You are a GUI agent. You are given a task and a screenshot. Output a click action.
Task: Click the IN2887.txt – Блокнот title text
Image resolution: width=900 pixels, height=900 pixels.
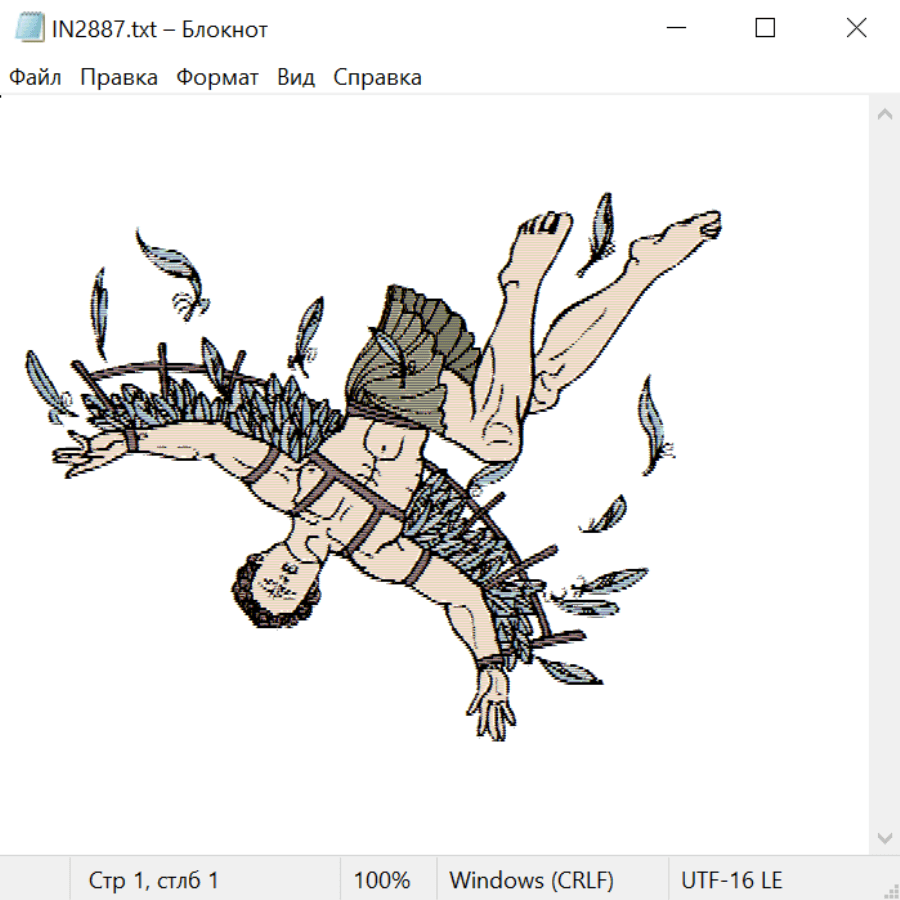click(x=160, y=29)
